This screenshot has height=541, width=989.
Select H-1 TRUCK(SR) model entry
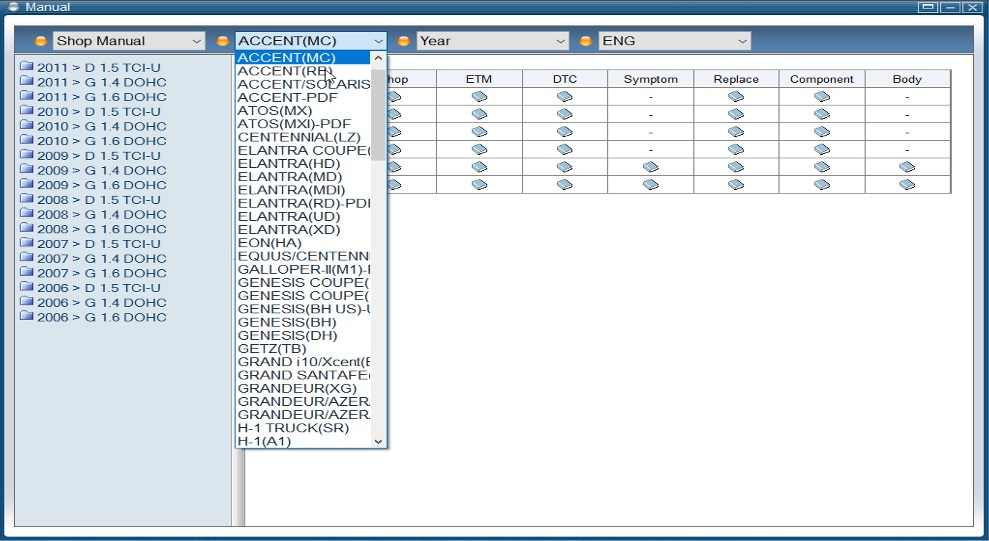(293, 428)
